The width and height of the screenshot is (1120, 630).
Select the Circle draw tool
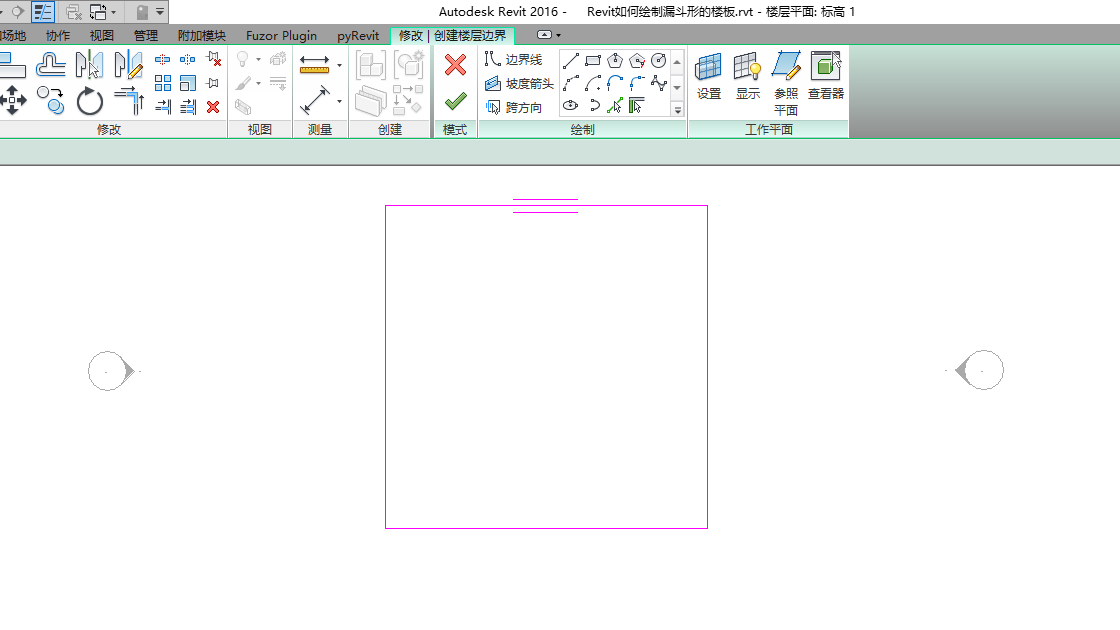coord(659,60)
